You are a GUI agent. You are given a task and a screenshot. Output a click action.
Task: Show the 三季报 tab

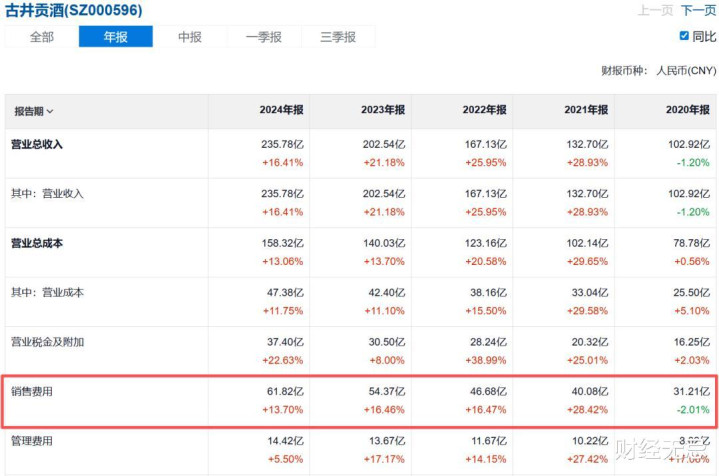338,37
